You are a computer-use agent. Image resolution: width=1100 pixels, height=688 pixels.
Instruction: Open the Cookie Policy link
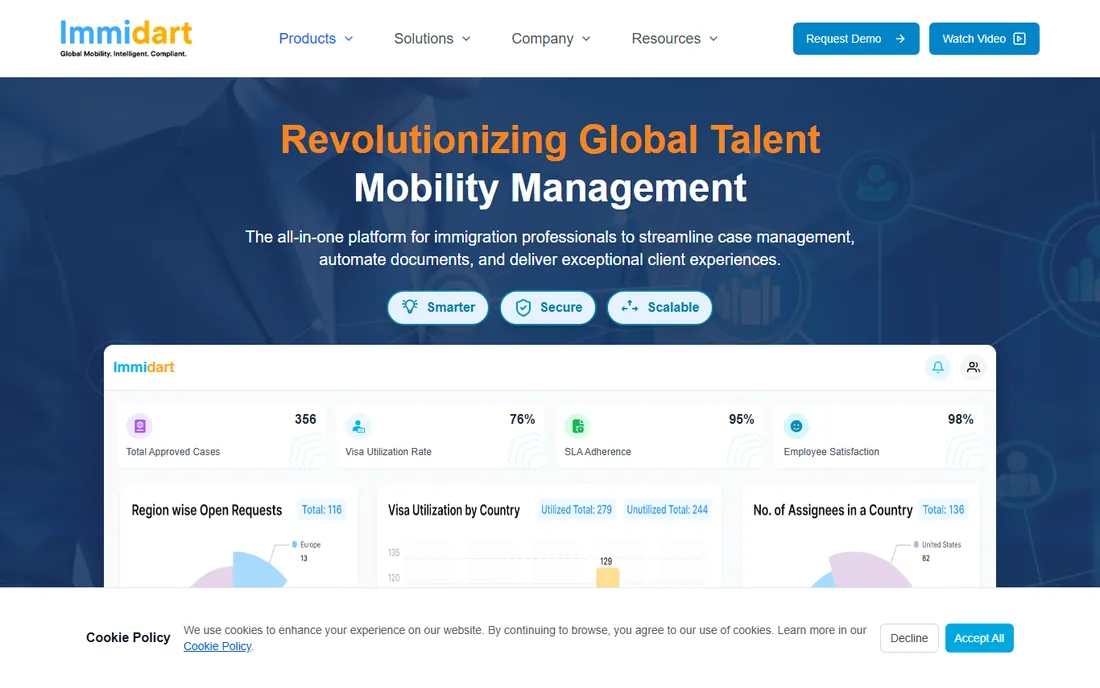[x=217, y=647]
